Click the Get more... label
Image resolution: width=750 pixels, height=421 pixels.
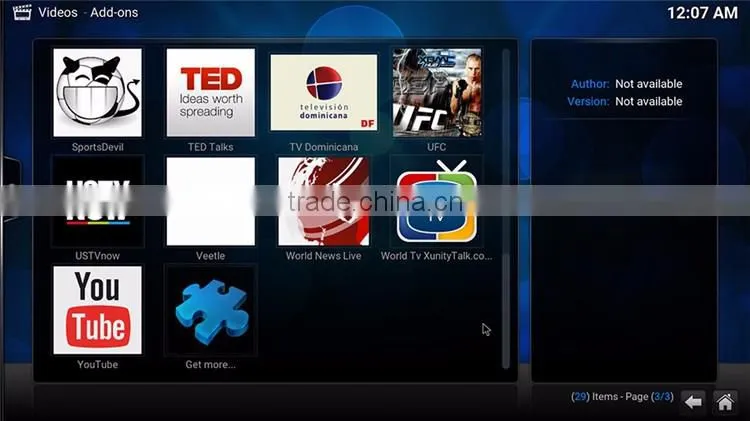tap(210, 365)
